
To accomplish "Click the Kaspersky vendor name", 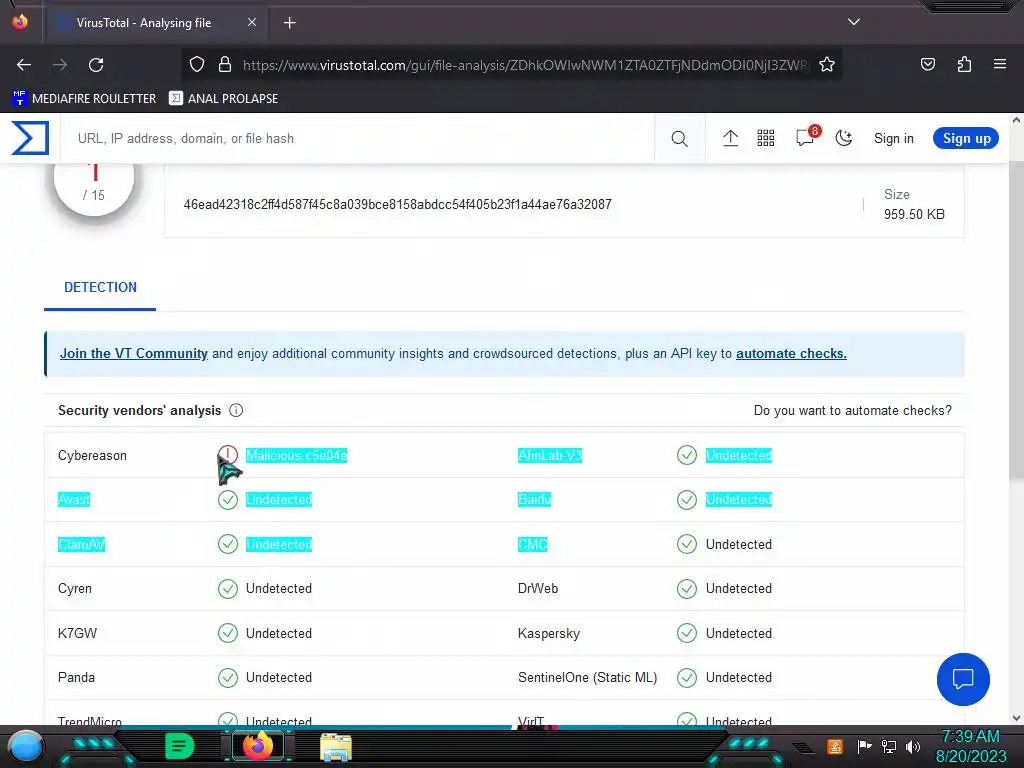I will [x=549, y=633].
